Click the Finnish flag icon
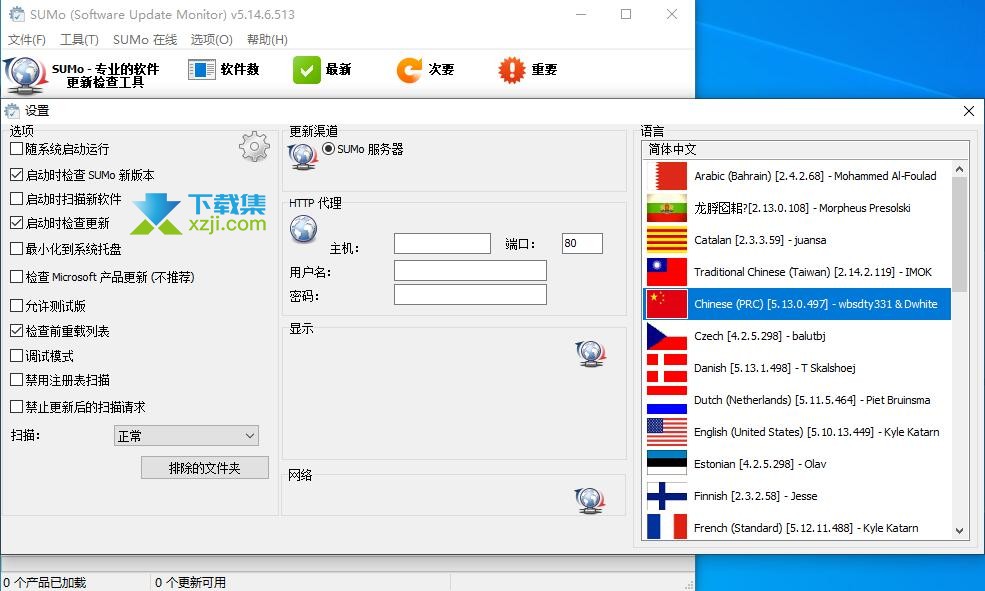The width and height of the screenshot is (985, 591). tap(667, 496)
